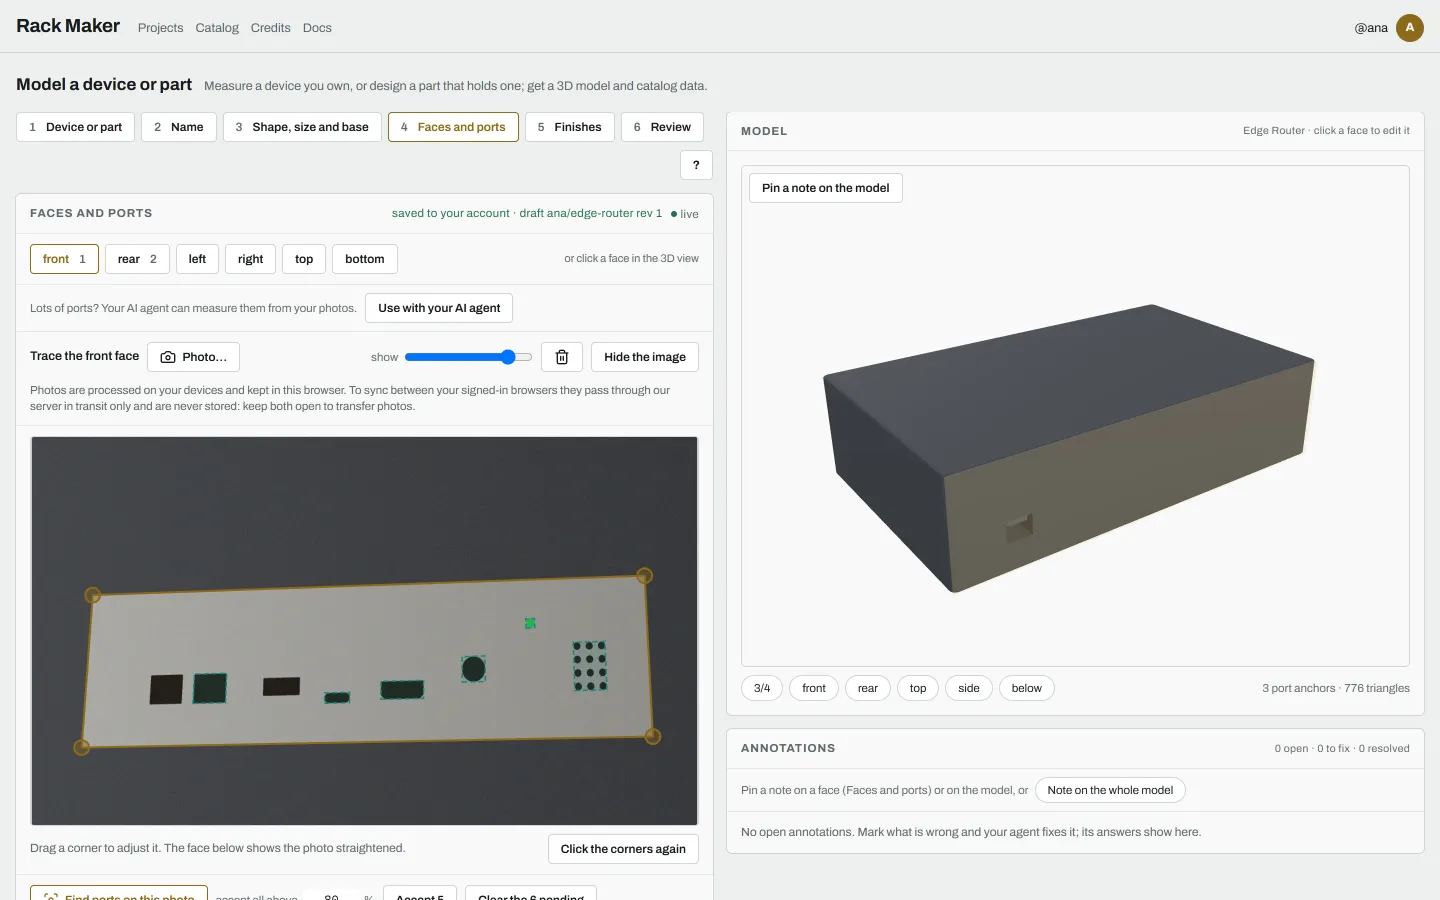The height and width of the screenshot is (900, 1440).
Task: Go to step 5 Finishes
Action: [570, 127]
